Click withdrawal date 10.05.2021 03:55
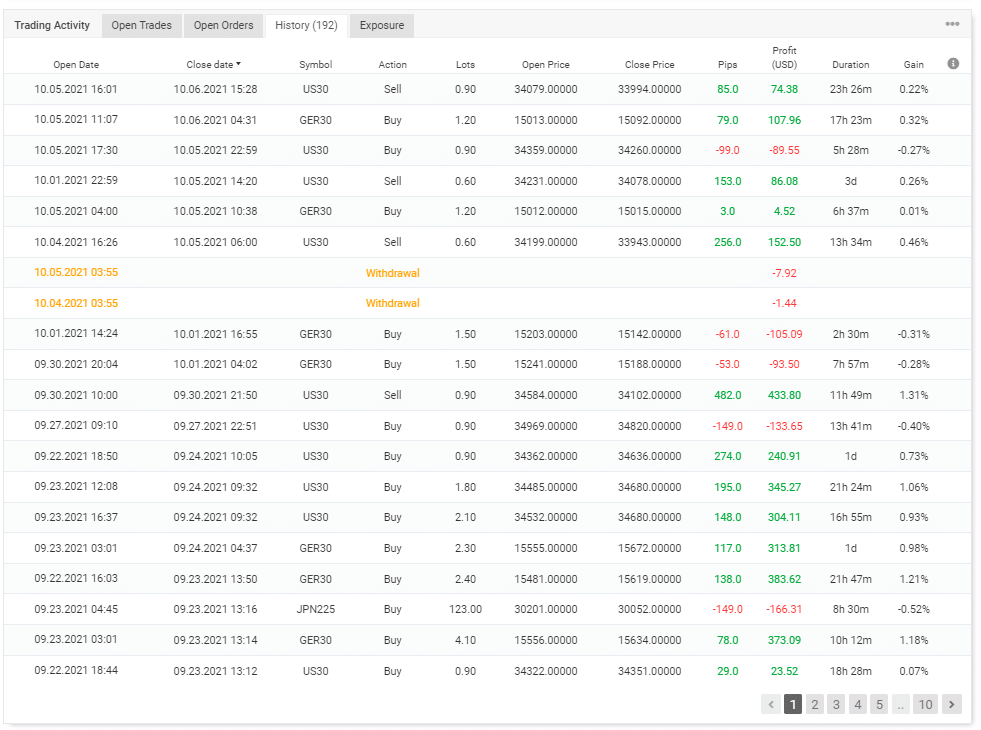The width and height of the screenshot is (981, 730). 76,272
